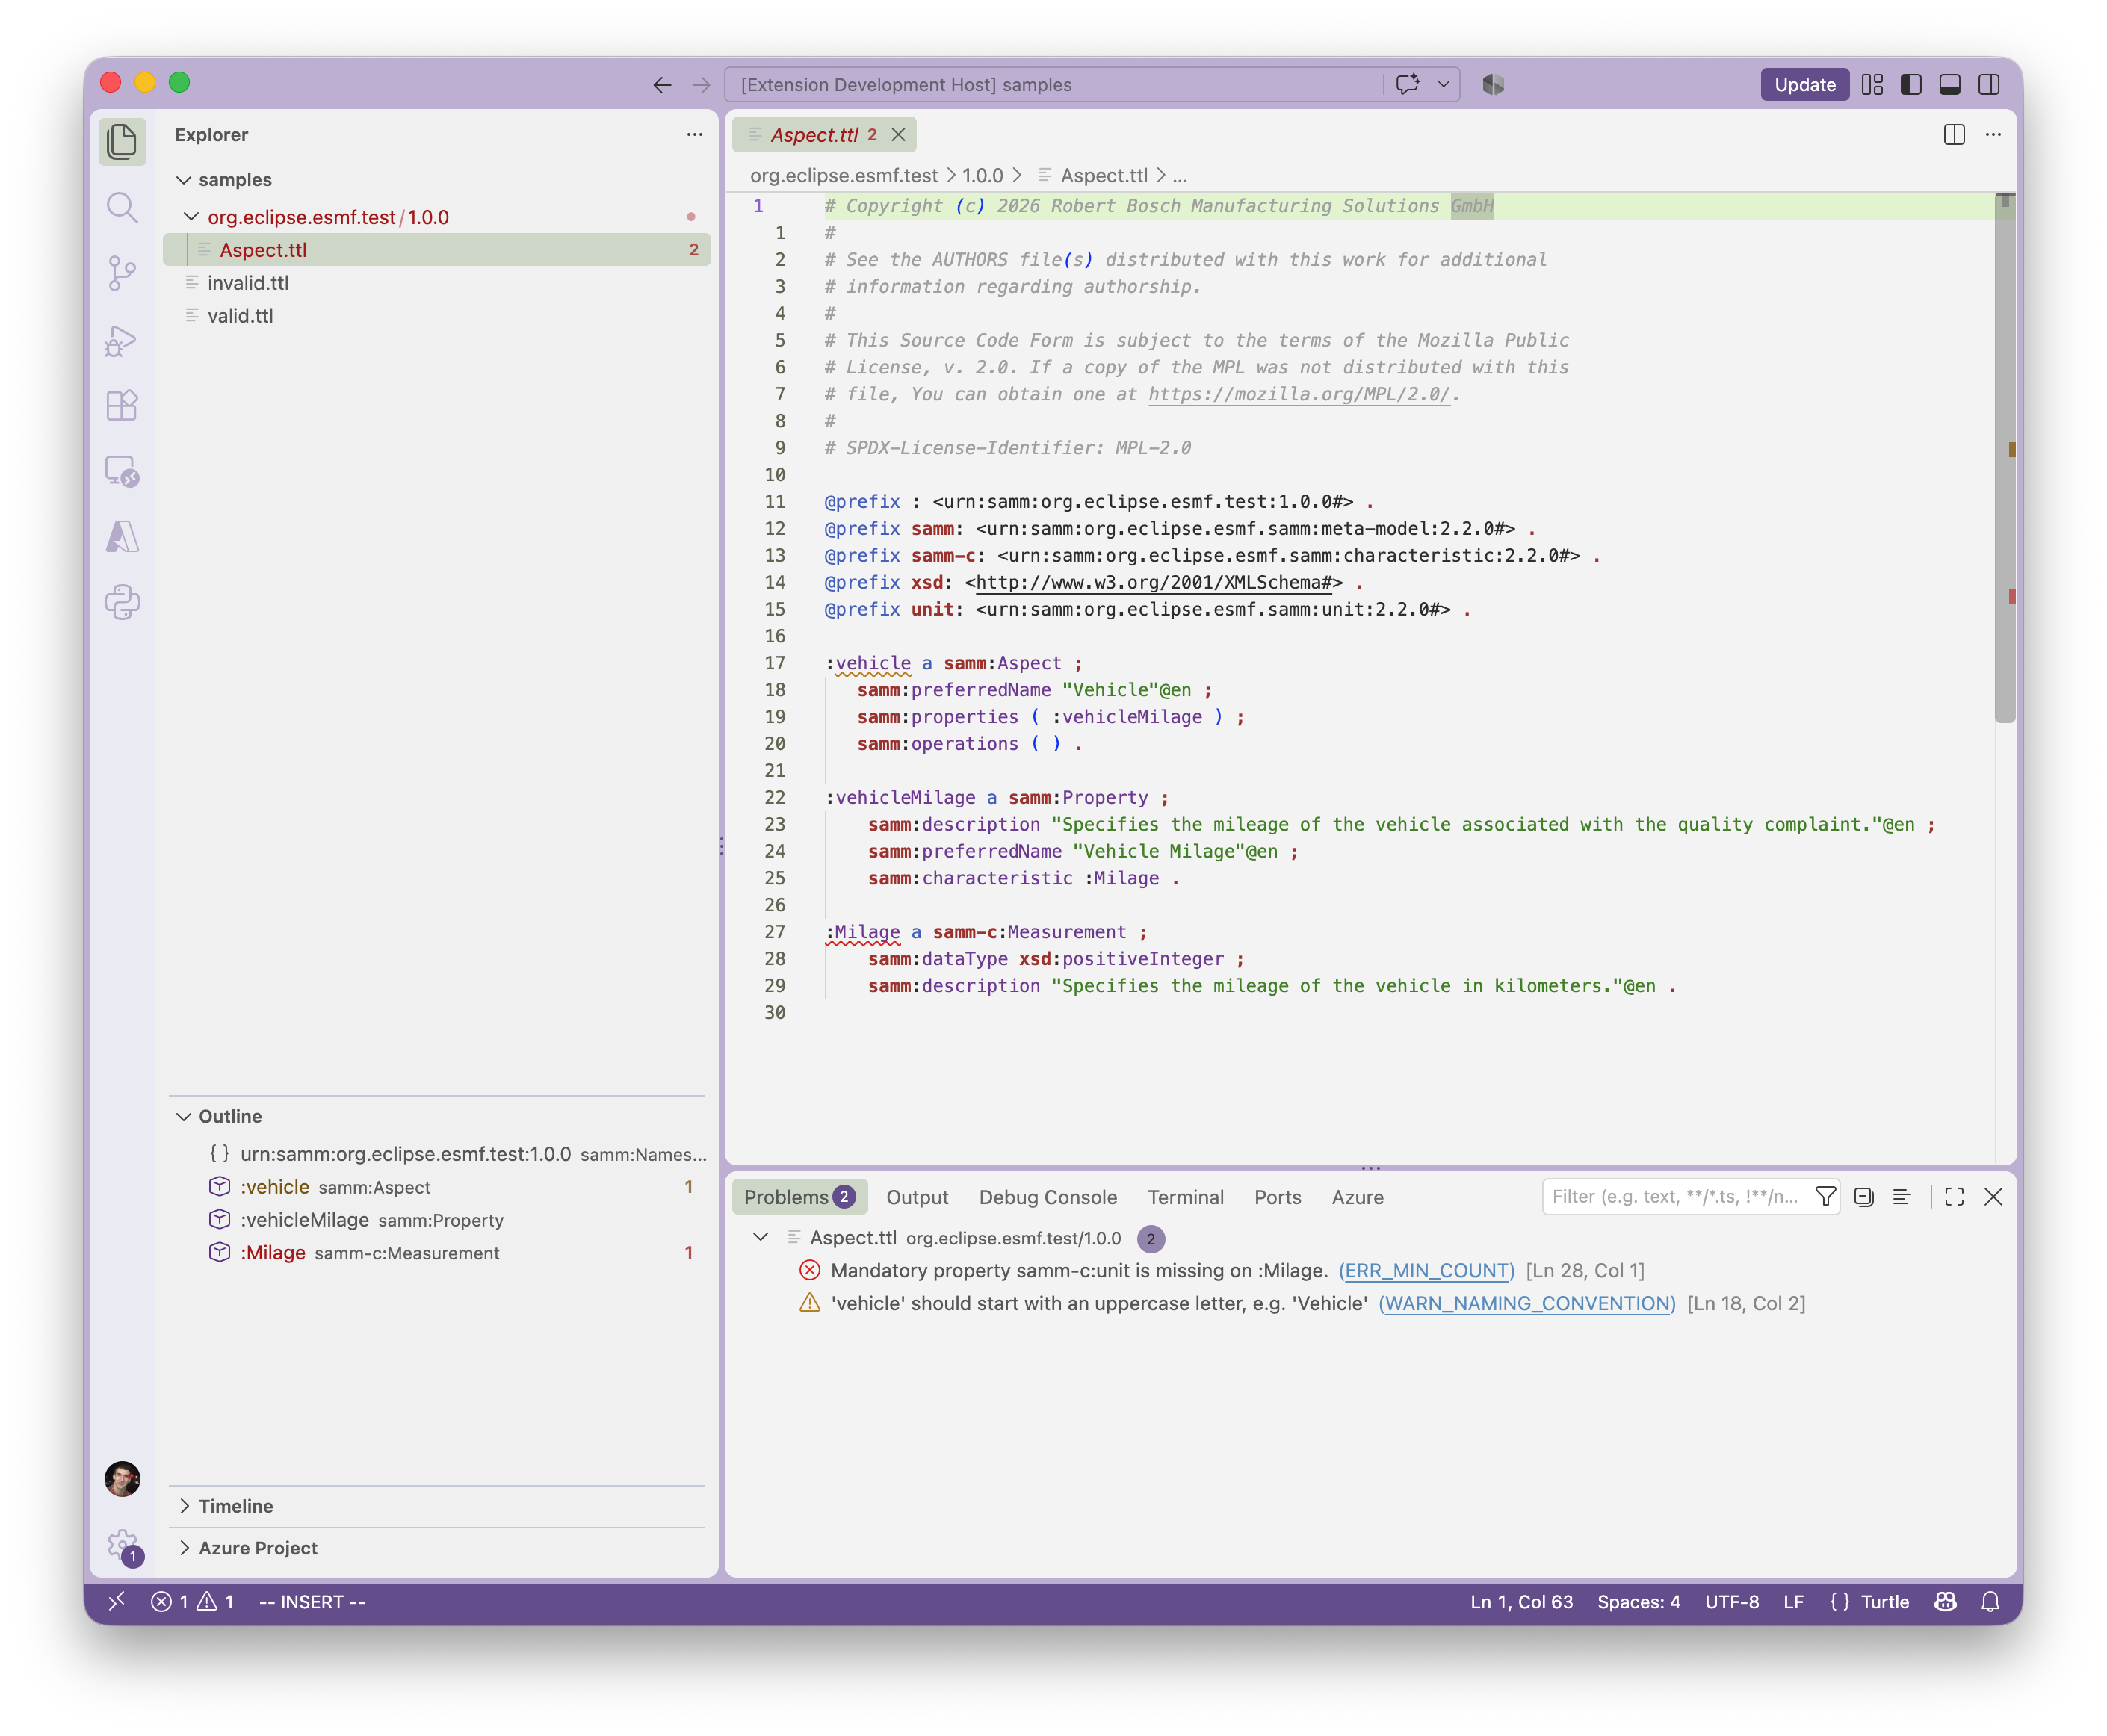Screen dimensions: 2107x1736
Task: Open the ERR_MIN_COUNT link
Action: [x=1426, y=1271]
